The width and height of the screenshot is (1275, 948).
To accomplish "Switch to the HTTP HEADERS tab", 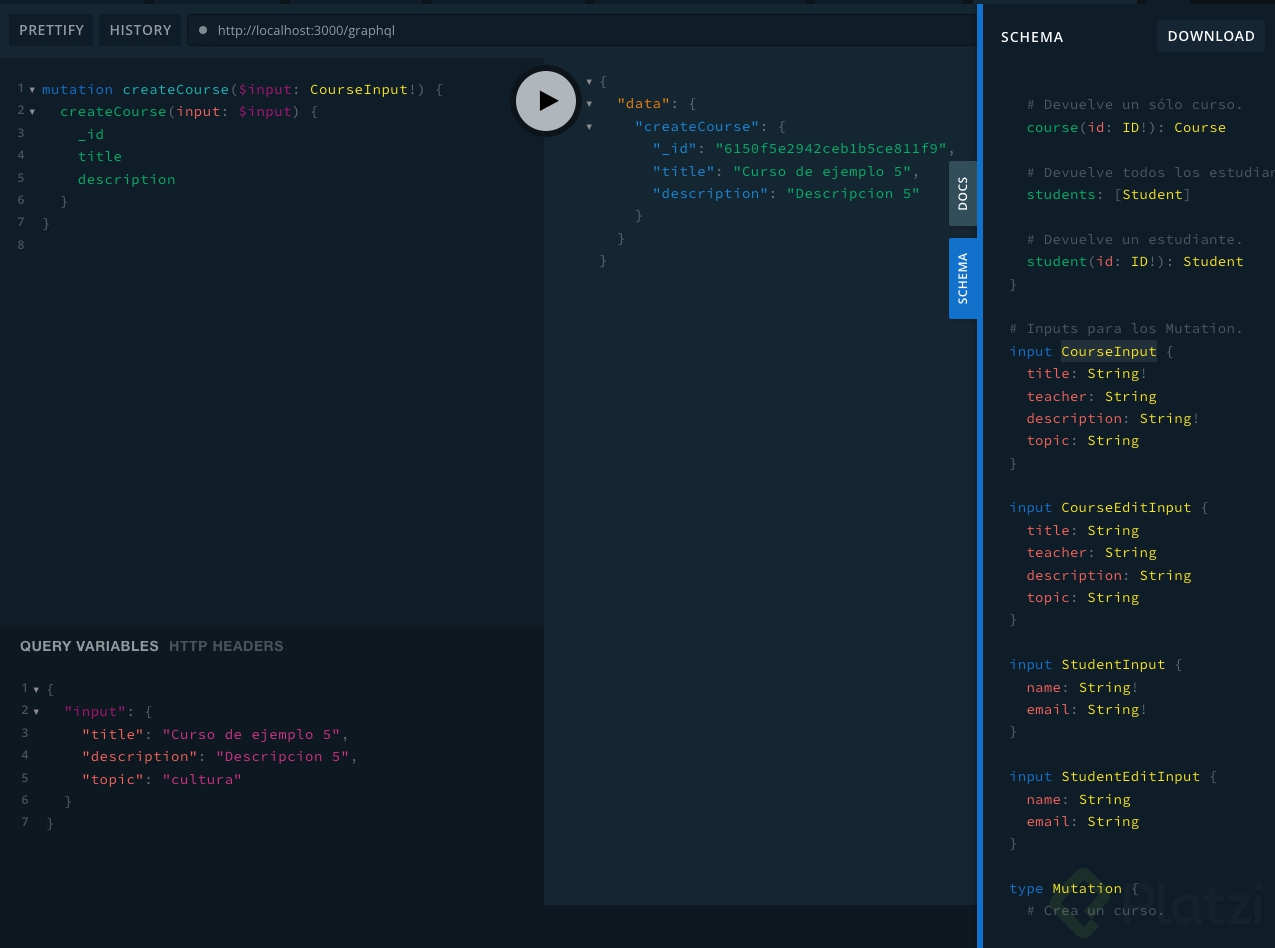I will [226, 646].
